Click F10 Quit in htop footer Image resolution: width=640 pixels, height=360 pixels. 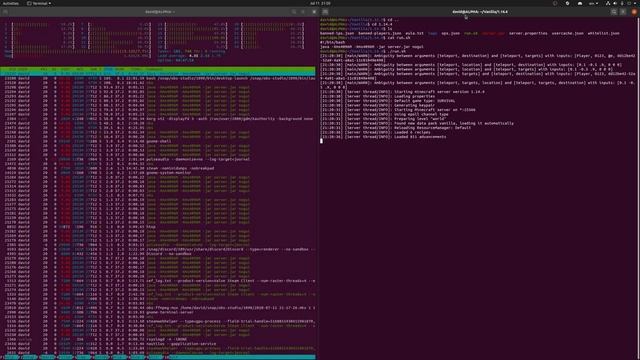(172, 357)
